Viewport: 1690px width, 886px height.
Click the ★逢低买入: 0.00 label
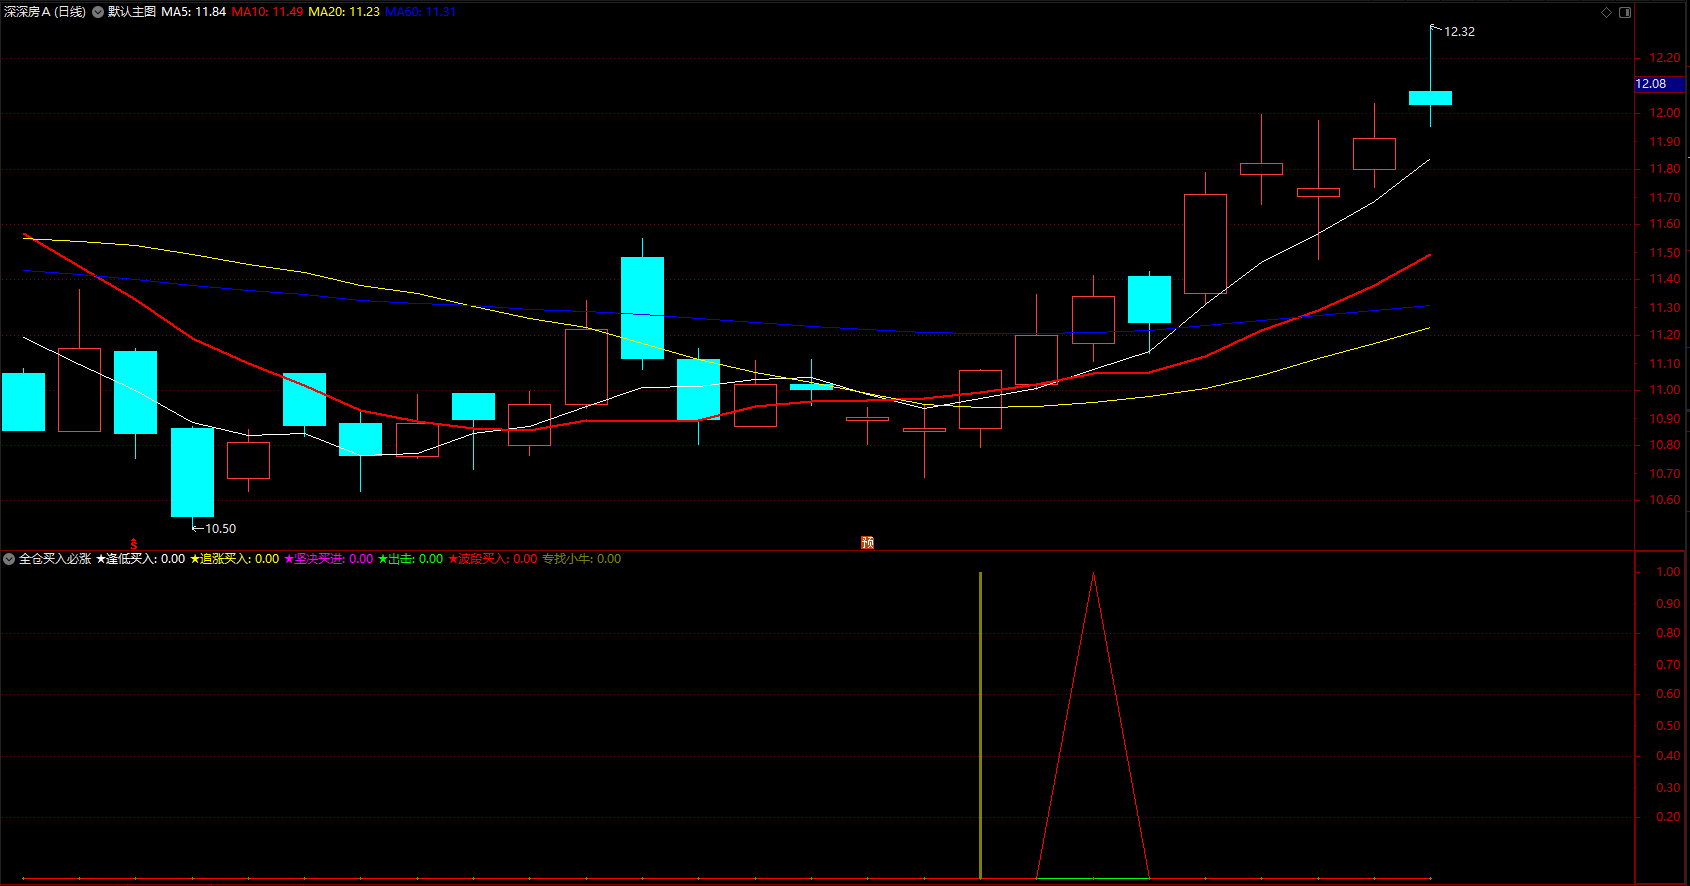pyautogui.click(x=140, y=559)
